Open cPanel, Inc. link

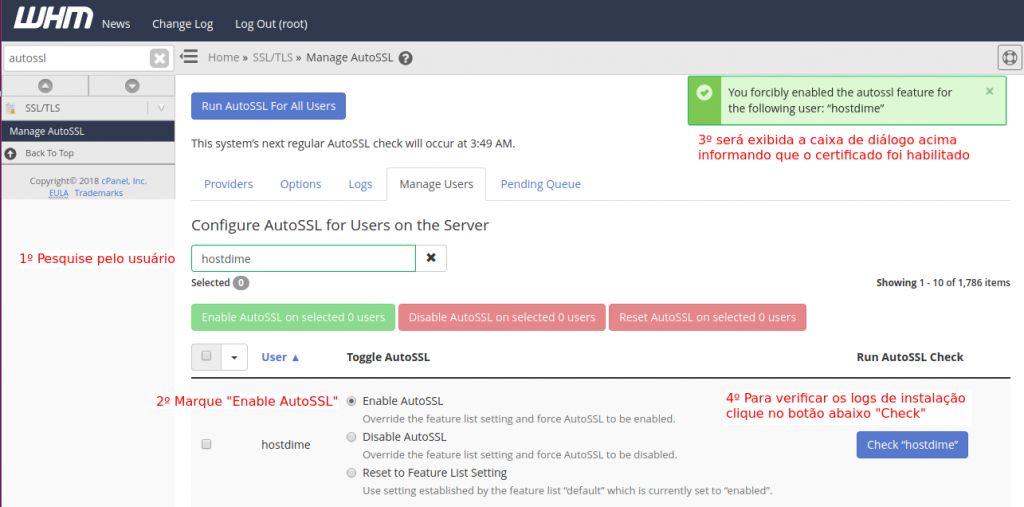coord(124,181)
